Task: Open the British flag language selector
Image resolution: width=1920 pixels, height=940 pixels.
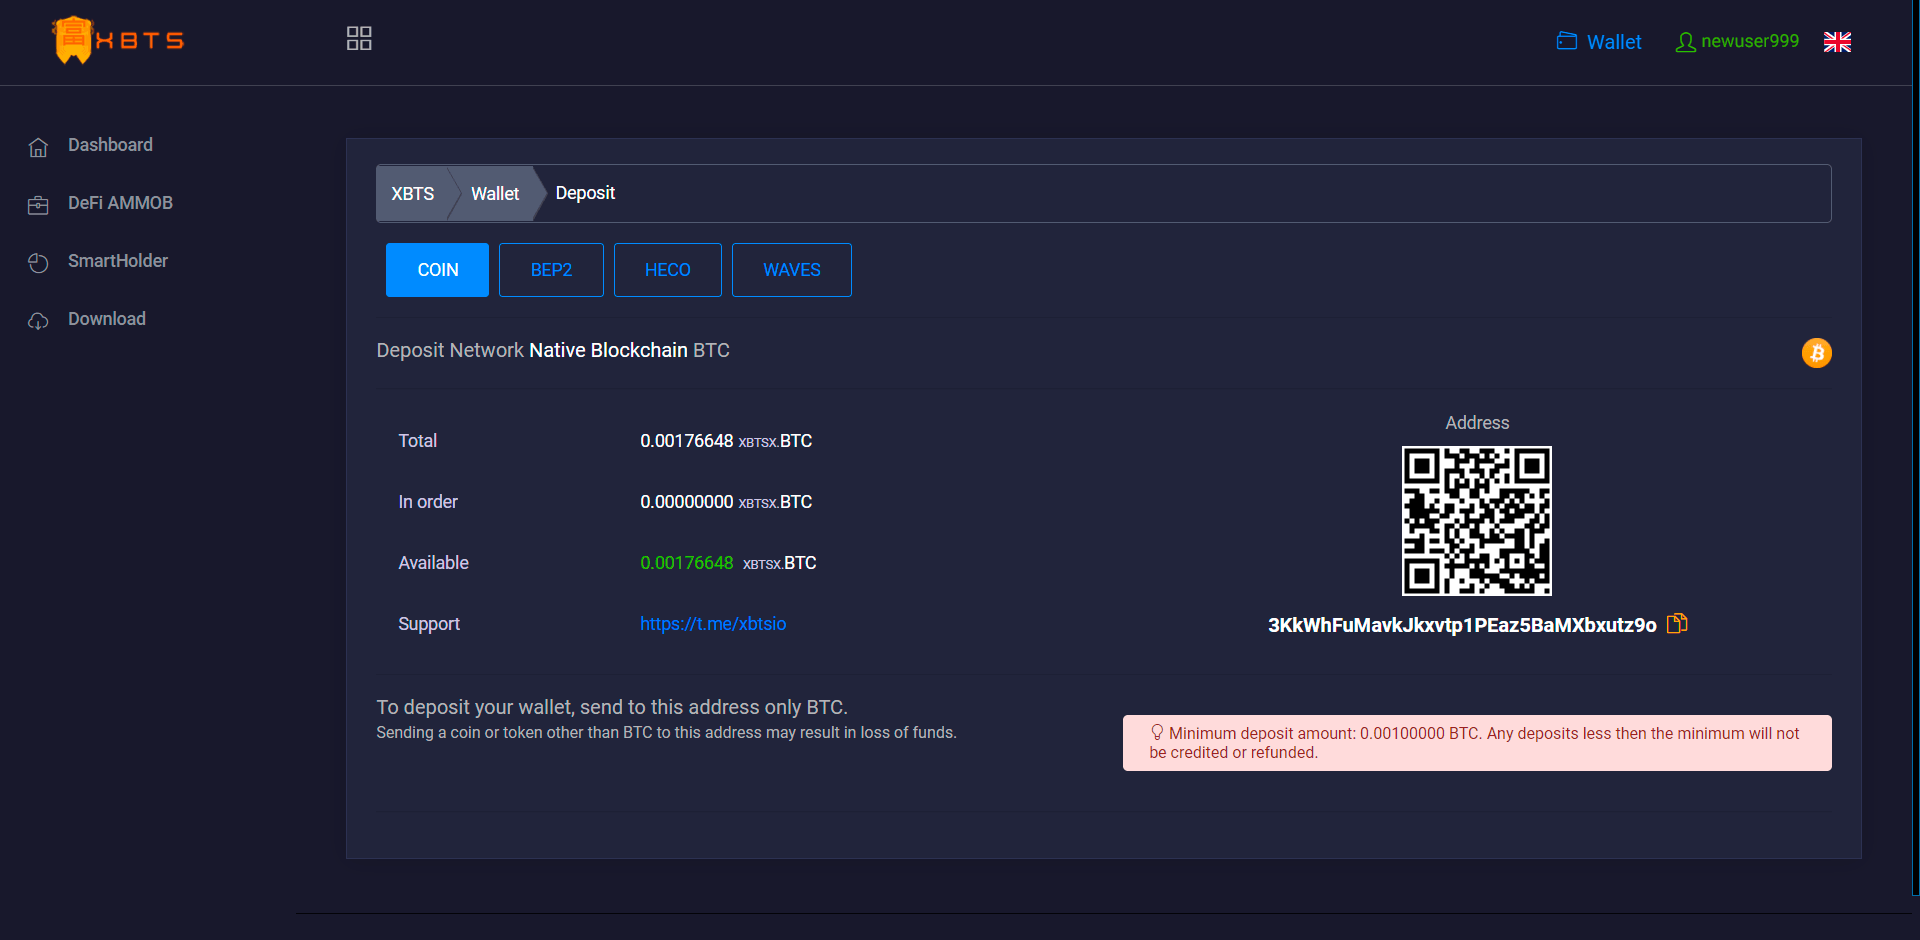Action: (x=1837, y=41)
